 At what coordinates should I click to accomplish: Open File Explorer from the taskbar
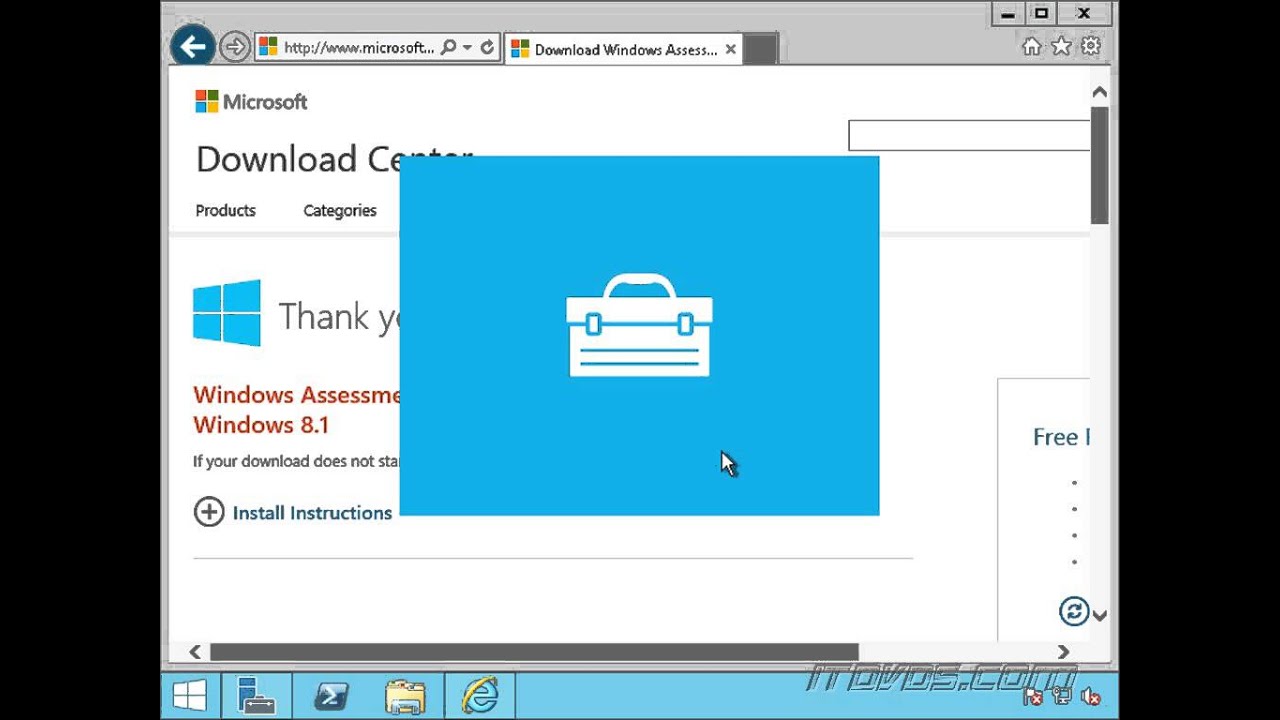pos(405,695)
